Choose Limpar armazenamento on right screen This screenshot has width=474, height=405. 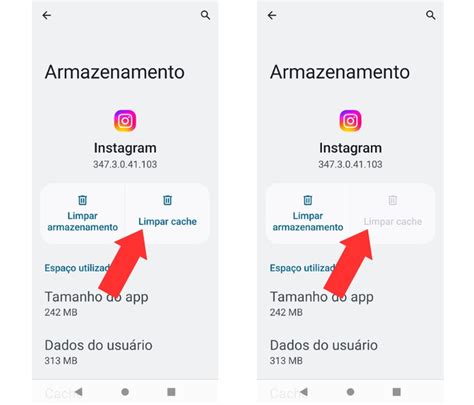(x=308, y=213)
